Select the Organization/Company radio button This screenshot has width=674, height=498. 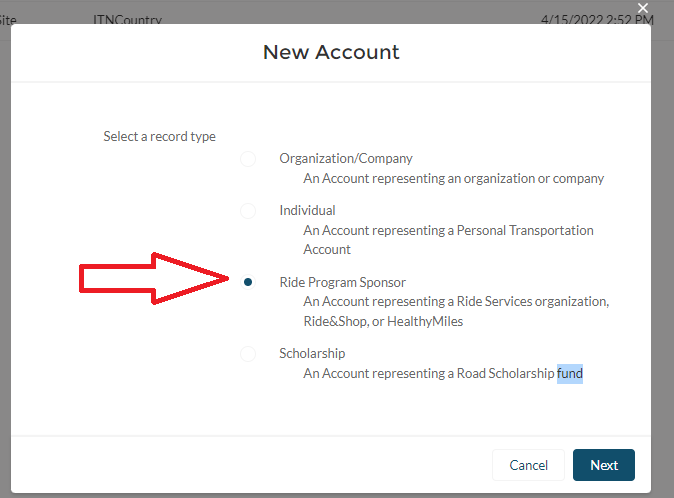[x=248, y=159]
